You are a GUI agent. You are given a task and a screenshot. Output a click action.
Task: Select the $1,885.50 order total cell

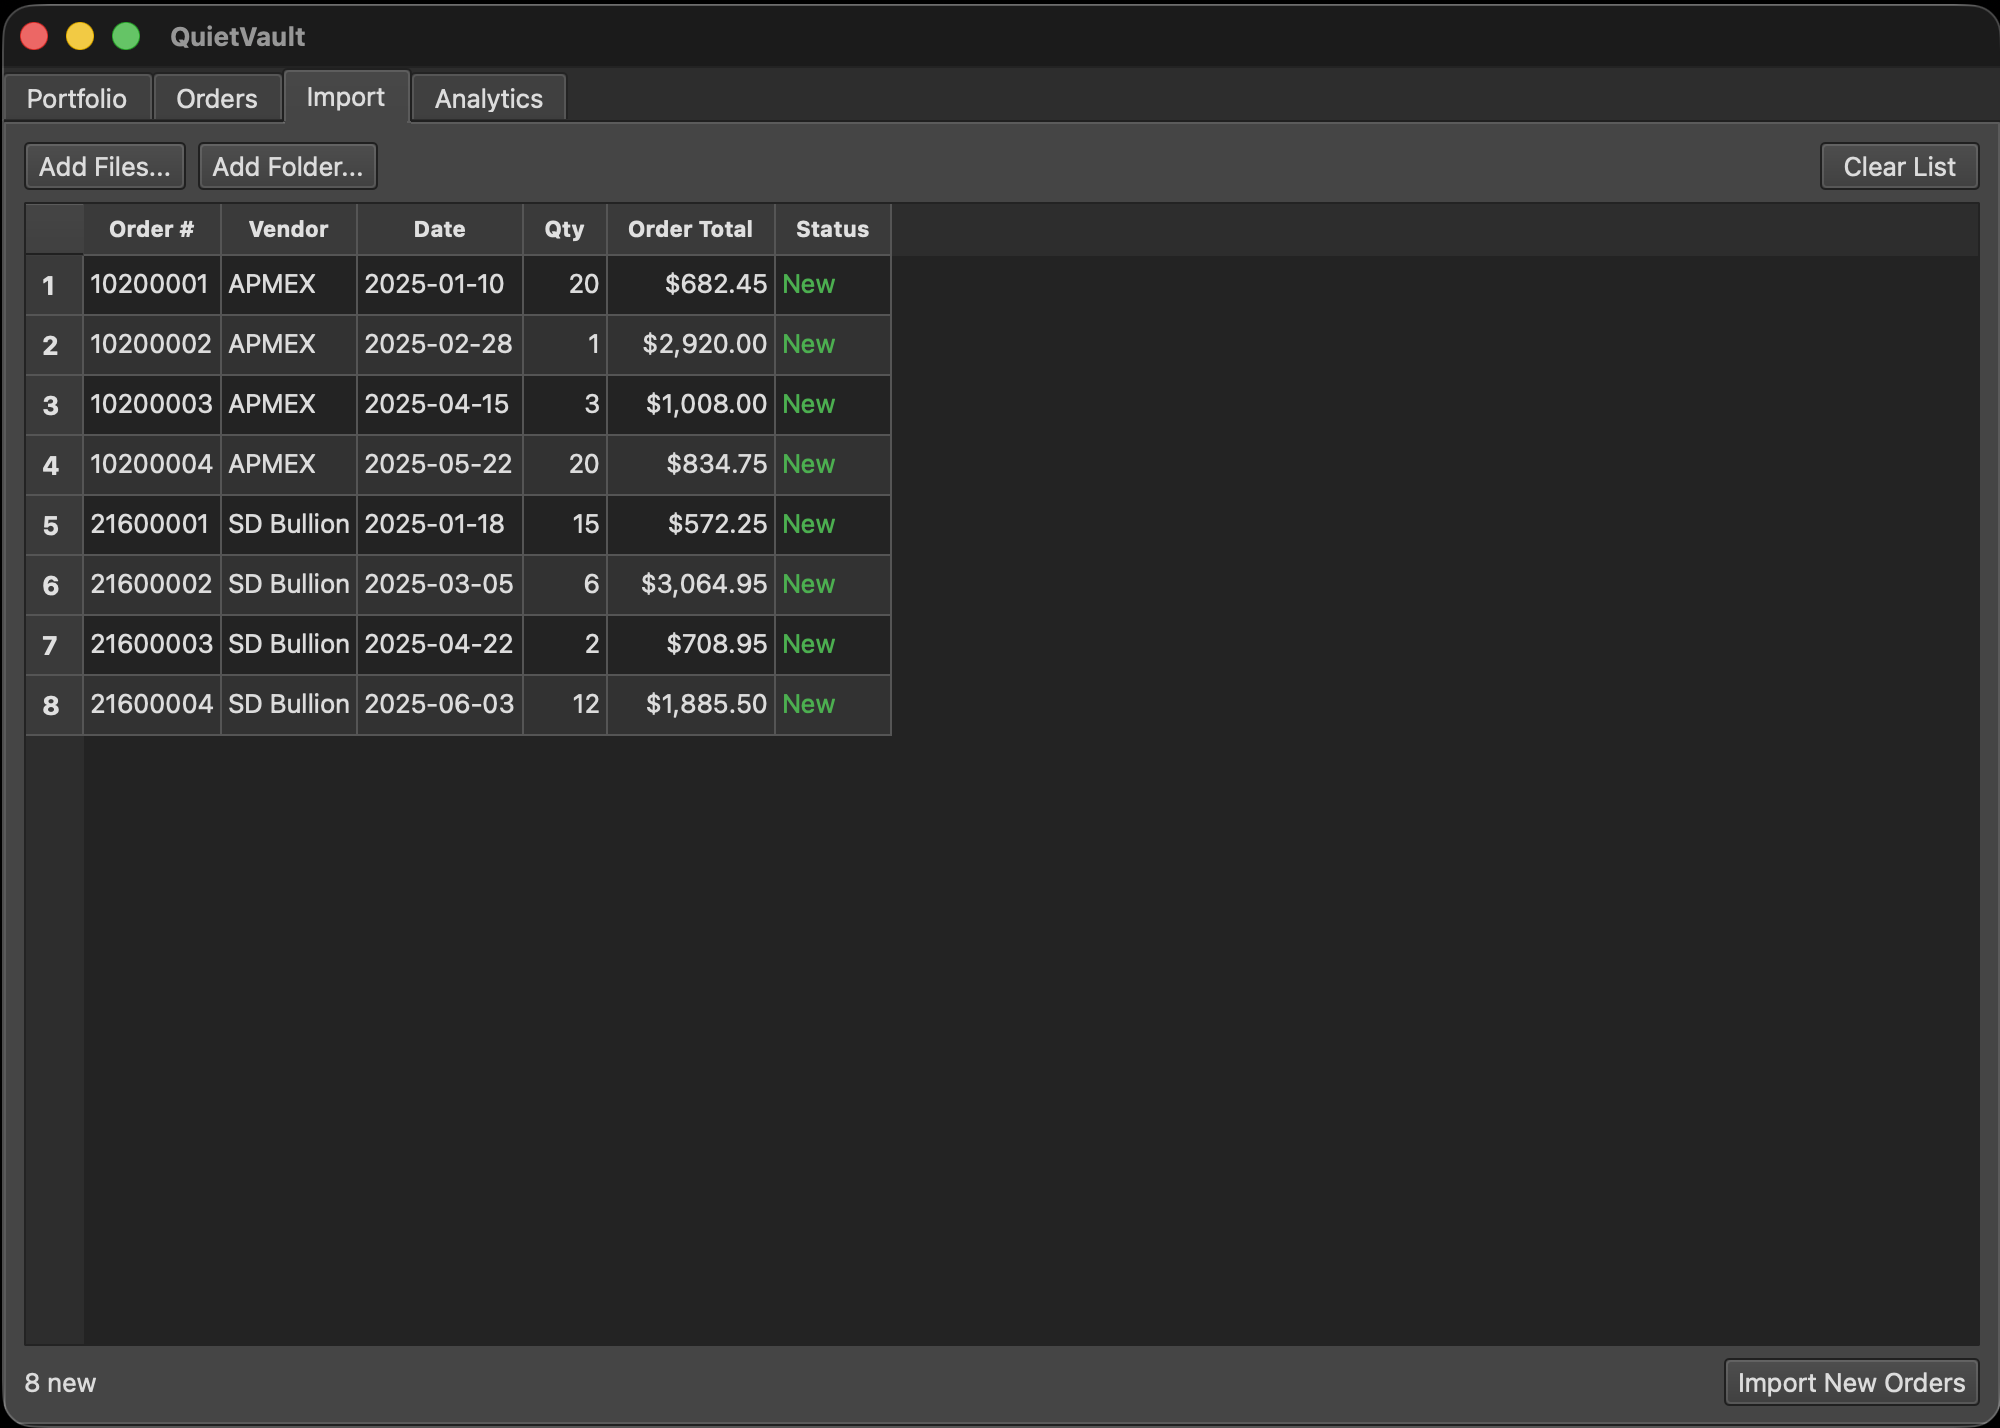pos(691,705)
